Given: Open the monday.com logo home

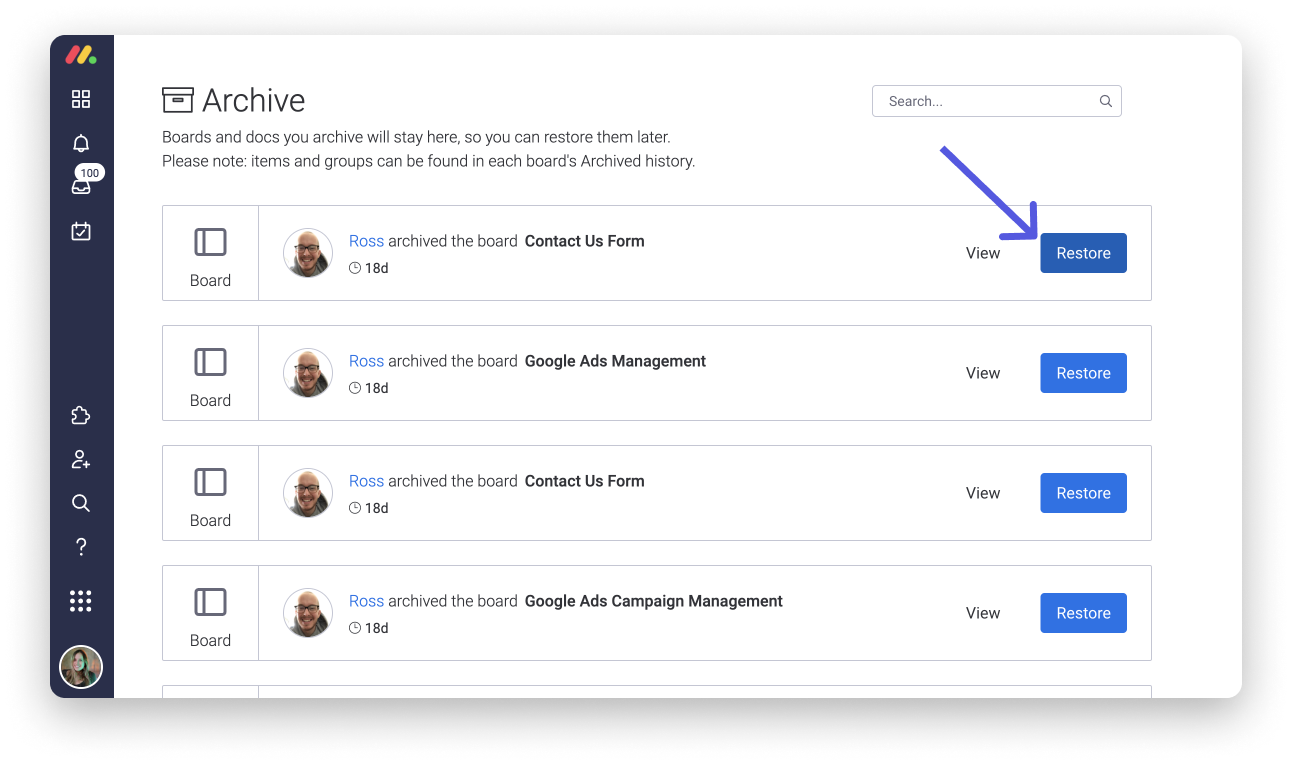Looking at the screenshot, I should click(x=81, y=56).
